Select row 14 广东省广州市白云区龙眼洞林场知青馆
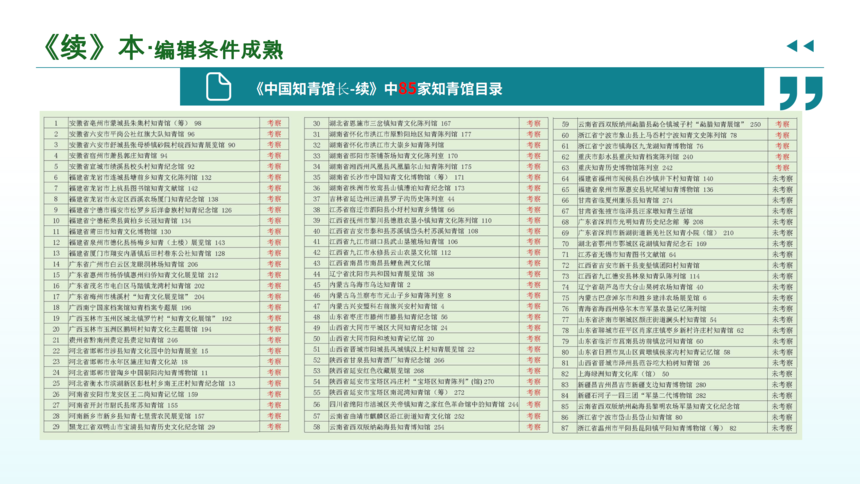This screenshot has height=484, width=860. [x=166, y=264]
